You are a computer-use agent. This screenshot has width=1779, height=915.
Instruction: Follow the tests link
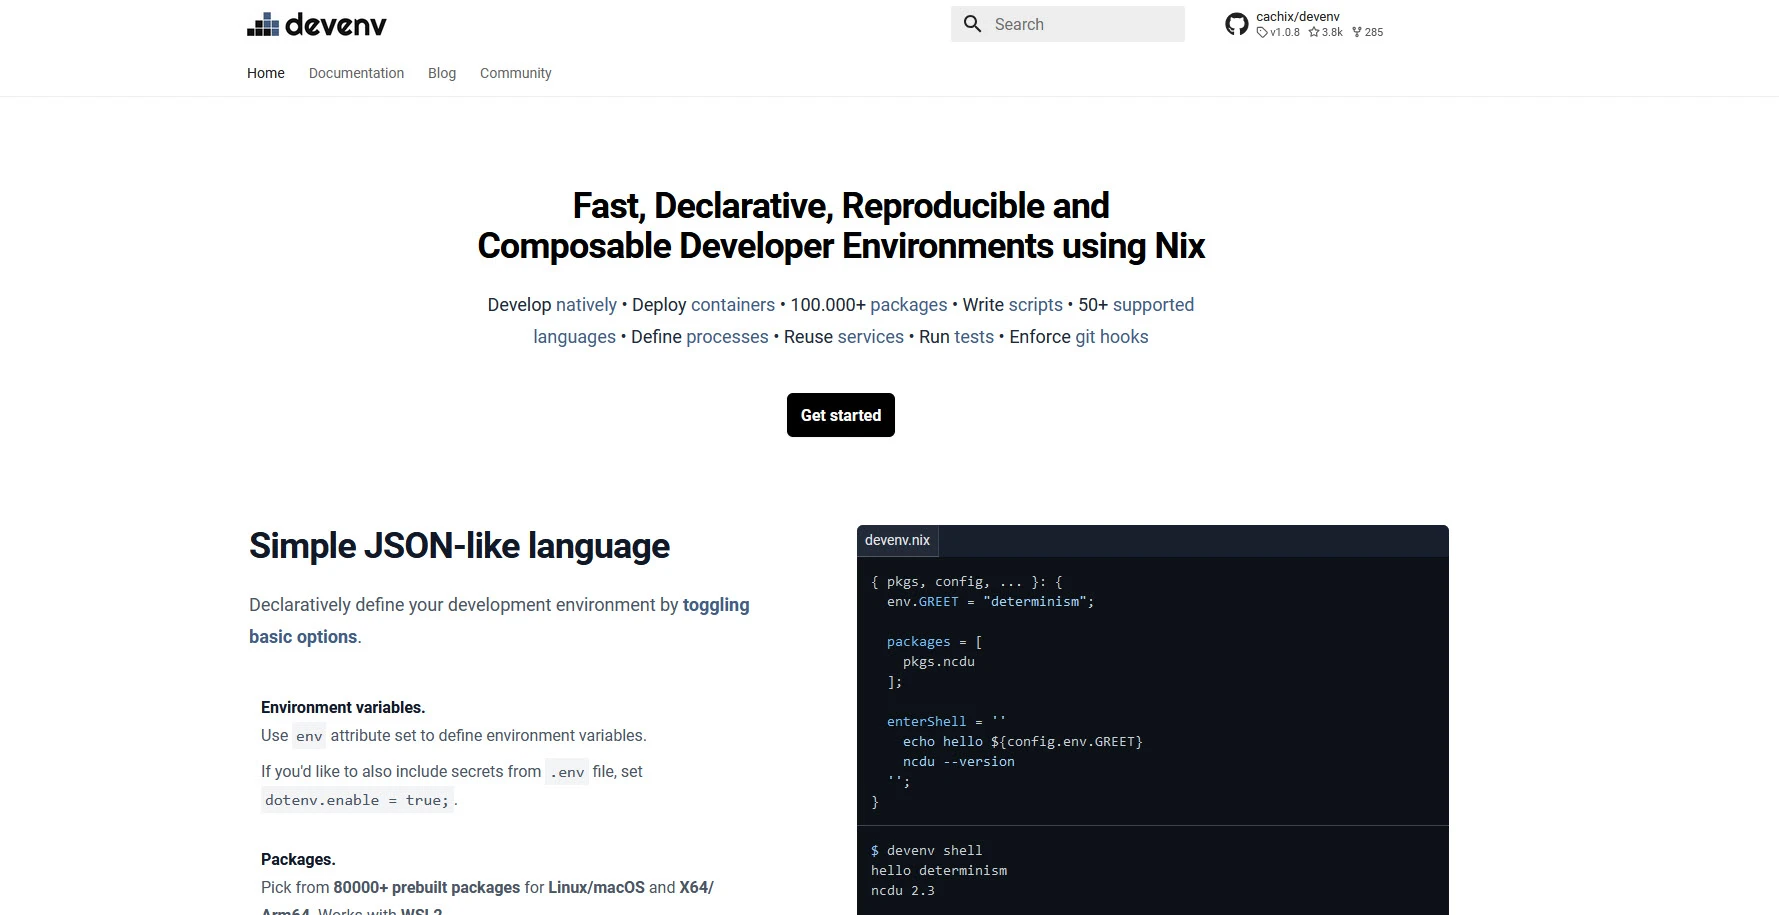click(x=974, y=337)
